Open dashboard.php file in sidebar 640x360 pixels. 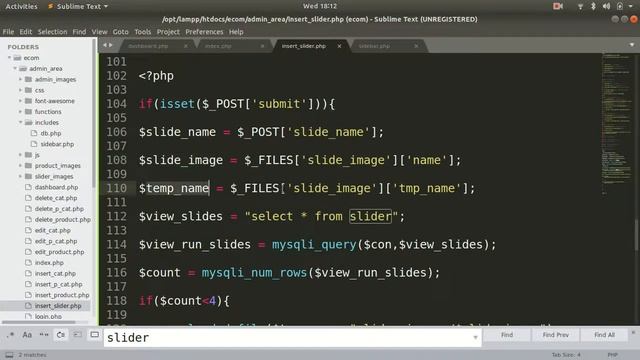coord(56,187)
